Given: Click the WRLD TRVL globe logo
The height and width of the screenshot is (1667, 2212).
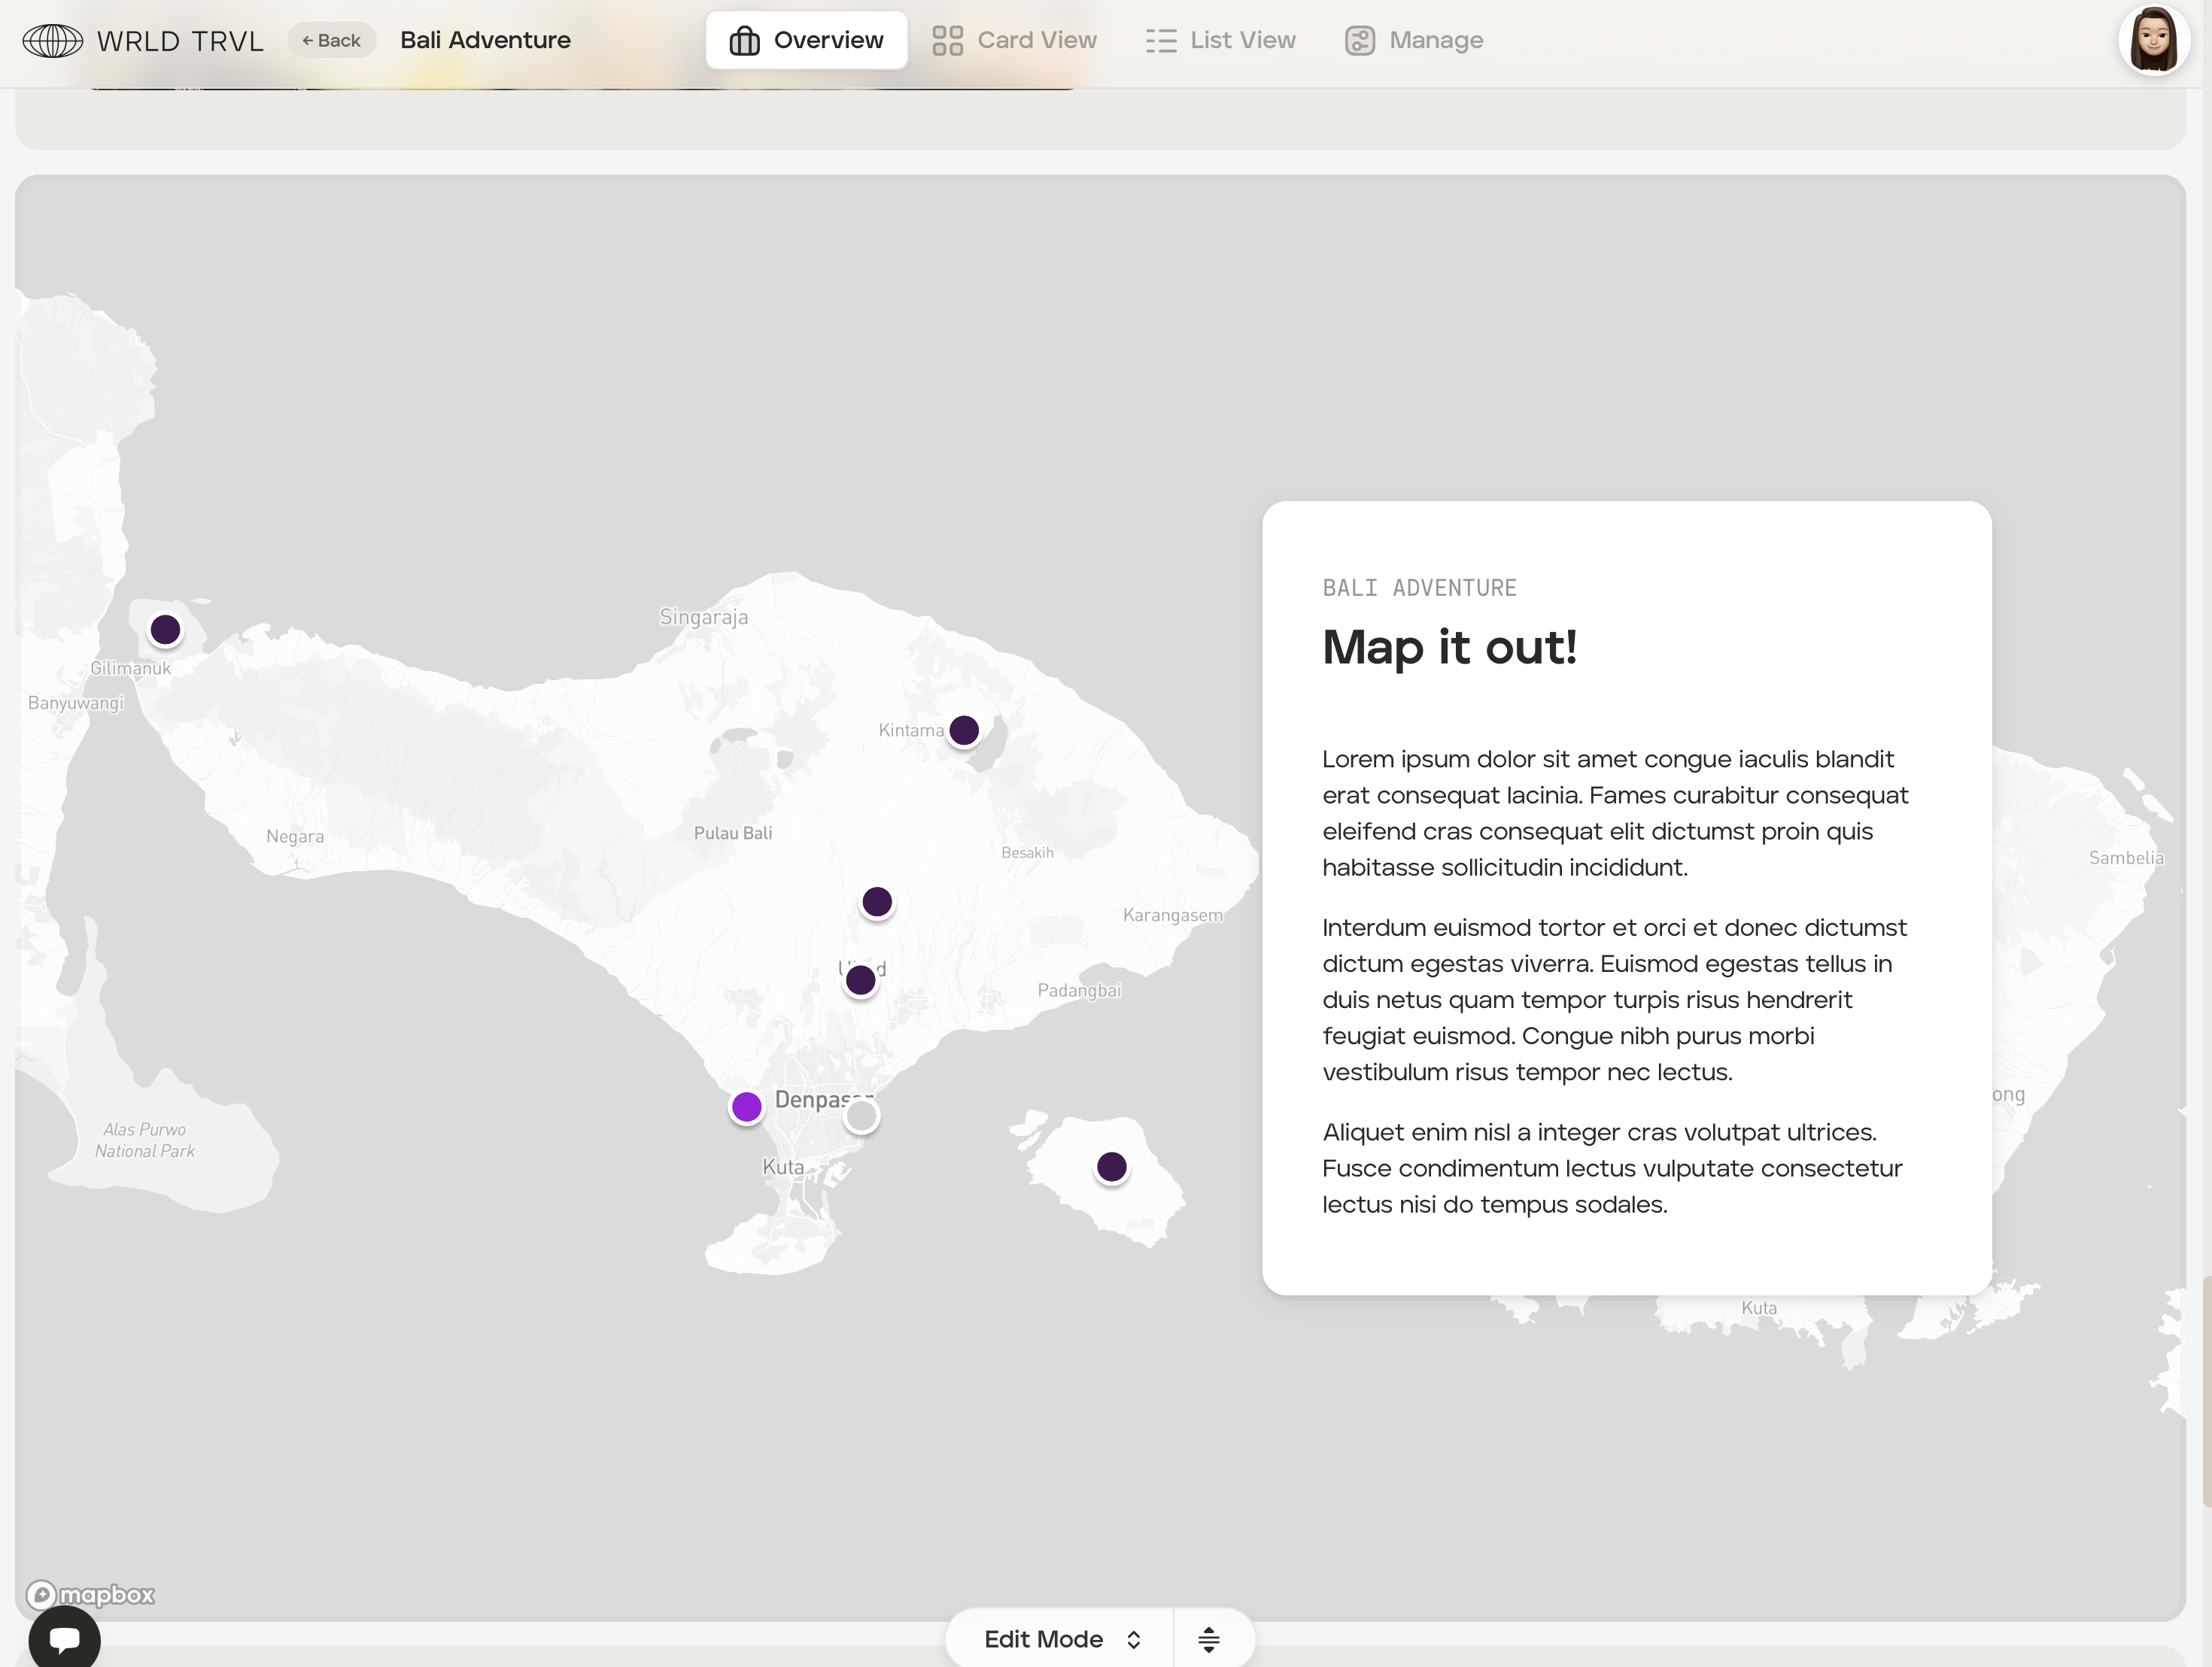Looking at the screenshot, I should (53, 41).
